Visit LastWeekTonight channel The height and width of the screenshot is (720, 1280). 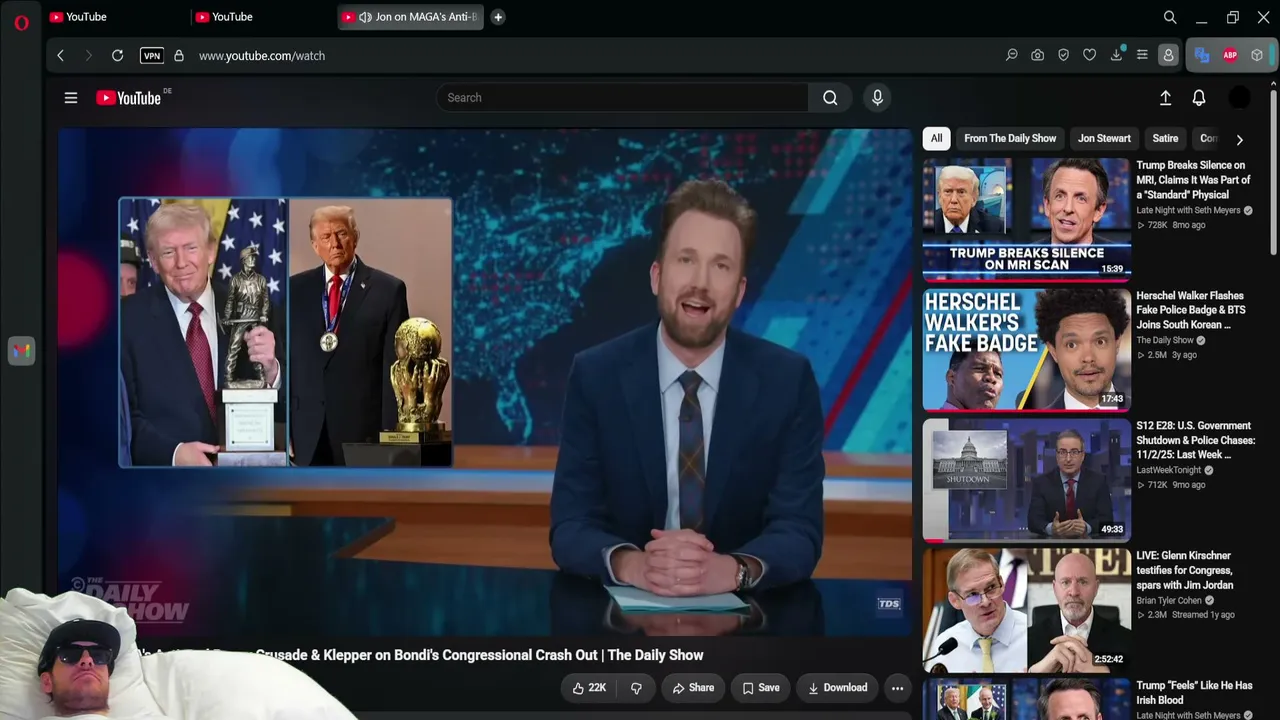(1169, 471)
